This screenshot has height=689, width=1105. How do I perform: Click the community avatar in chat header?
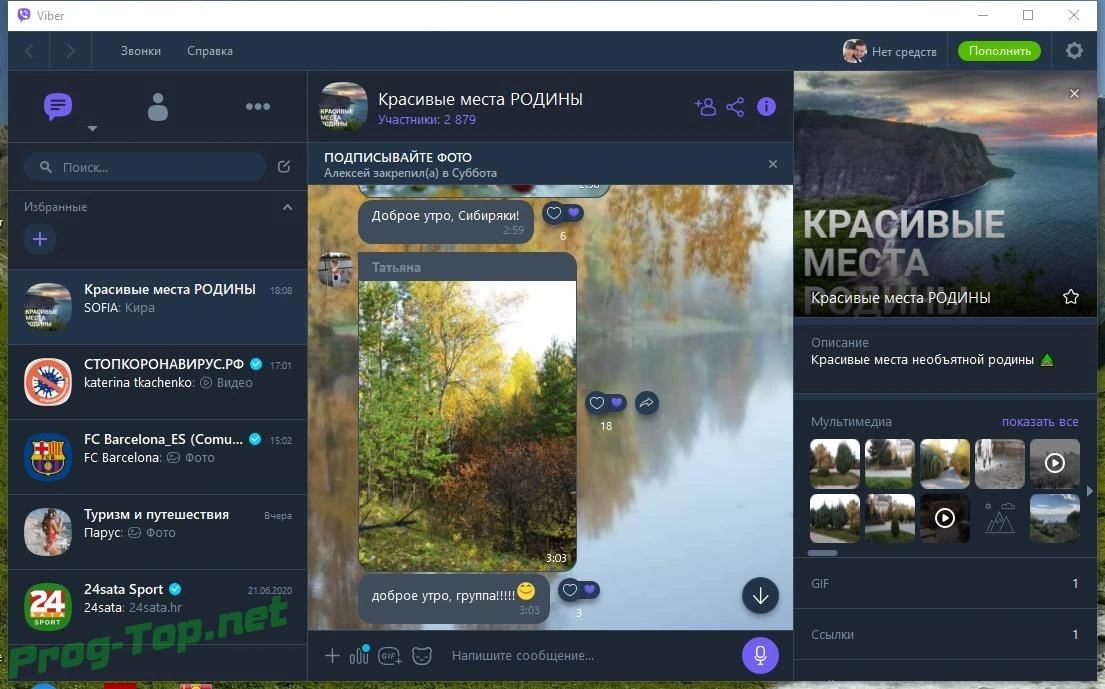343,106
